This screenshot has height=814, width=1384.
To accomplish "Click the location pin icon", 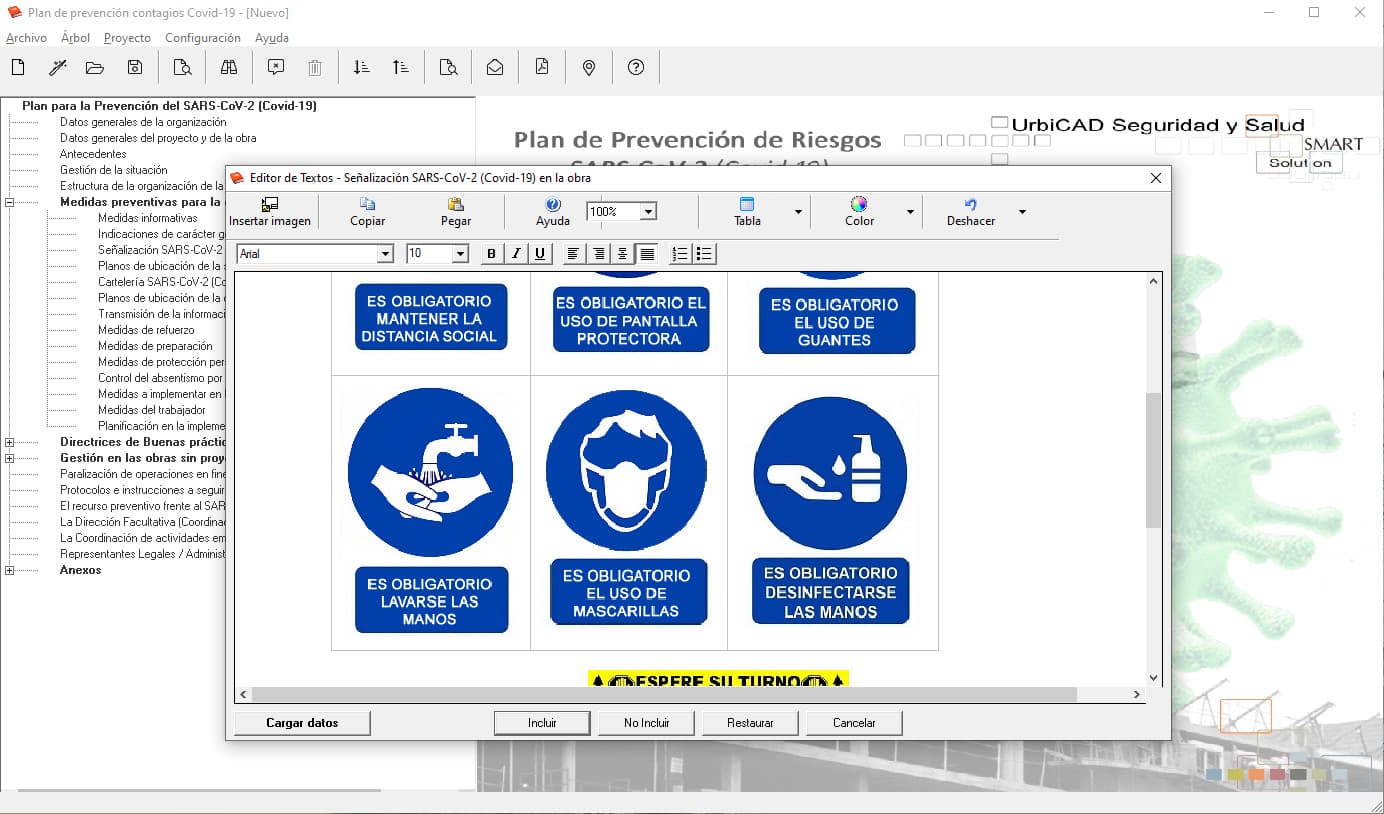I will point(589,67).
